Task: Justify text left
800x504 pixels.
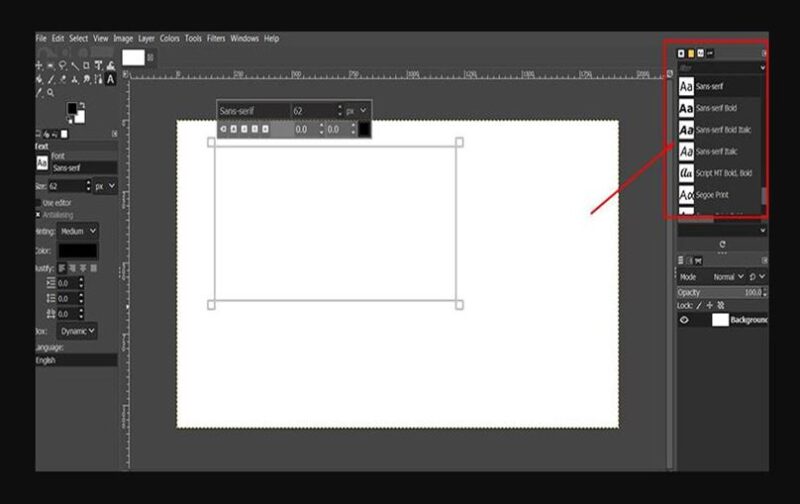Action: pos(62,268)
